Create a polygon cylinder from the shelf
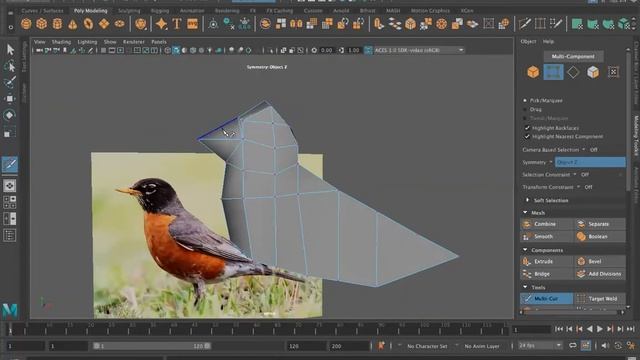The image size is (640, 360). tap(57, 24)
